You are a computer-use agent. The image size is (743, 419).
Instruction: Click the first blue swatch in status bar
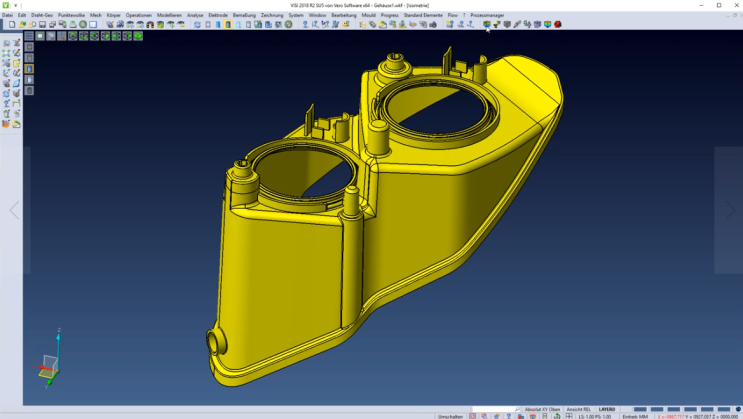click(640, 409)
